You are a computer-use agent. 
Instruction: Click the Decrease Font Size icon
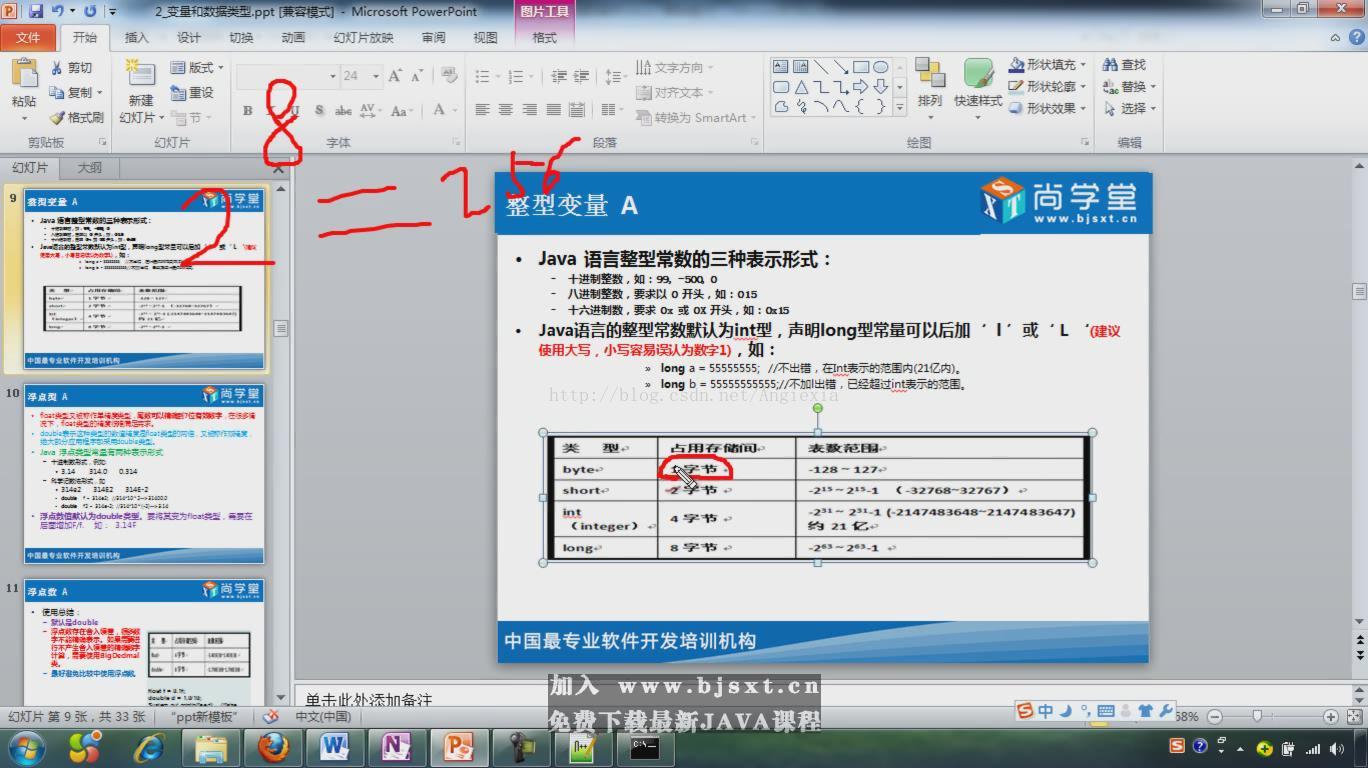coord(418,76)
